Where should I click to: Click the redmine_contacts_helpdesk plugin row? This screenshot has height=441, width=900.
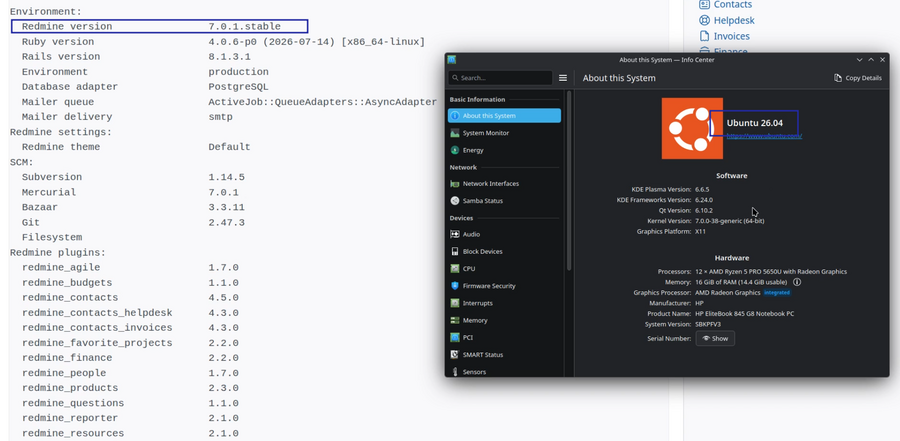[130, 313]
